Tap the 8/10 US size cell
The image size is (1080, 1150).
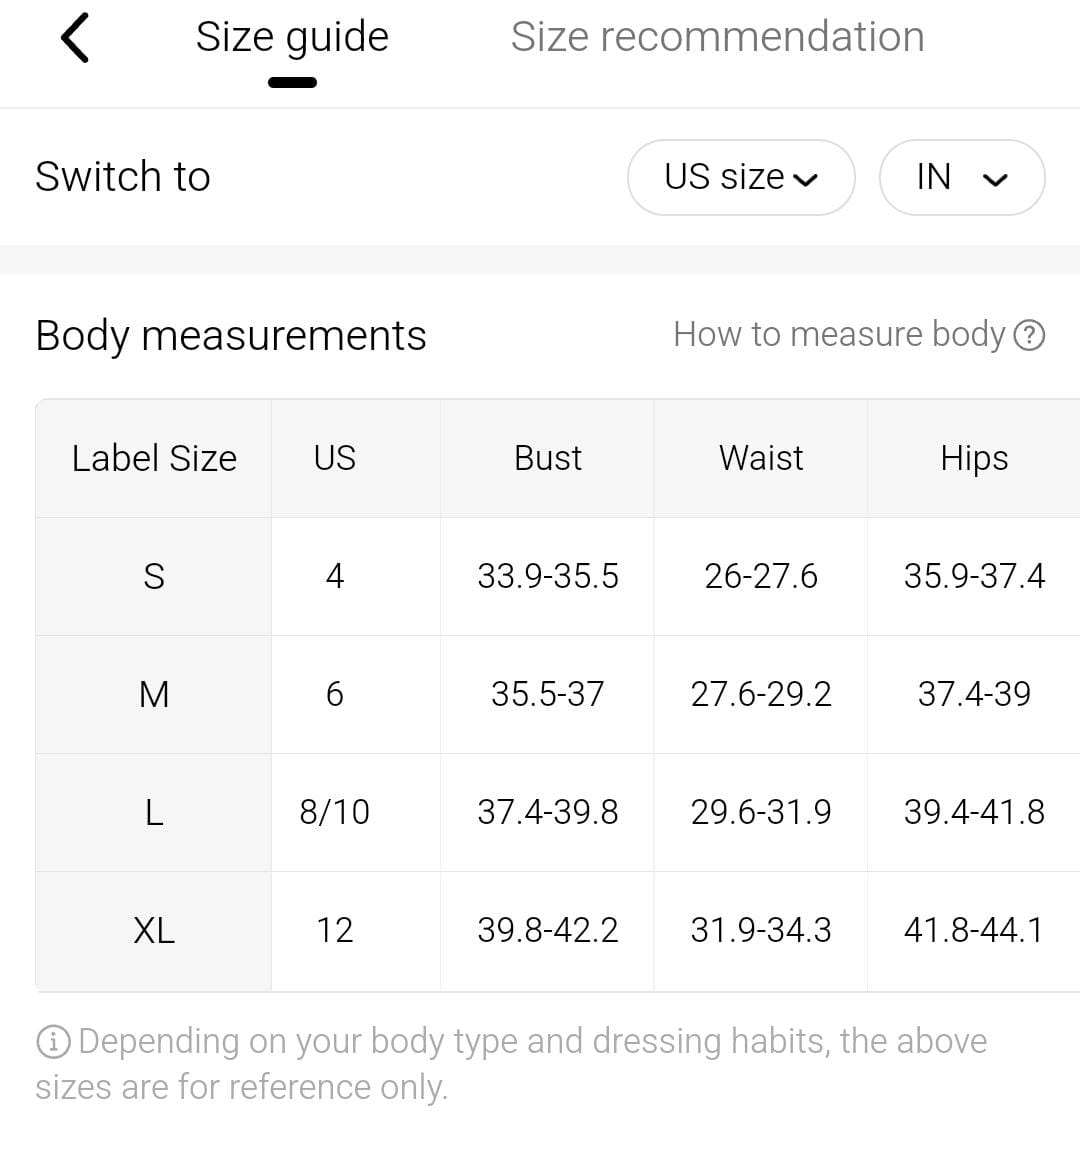[335, 812]
